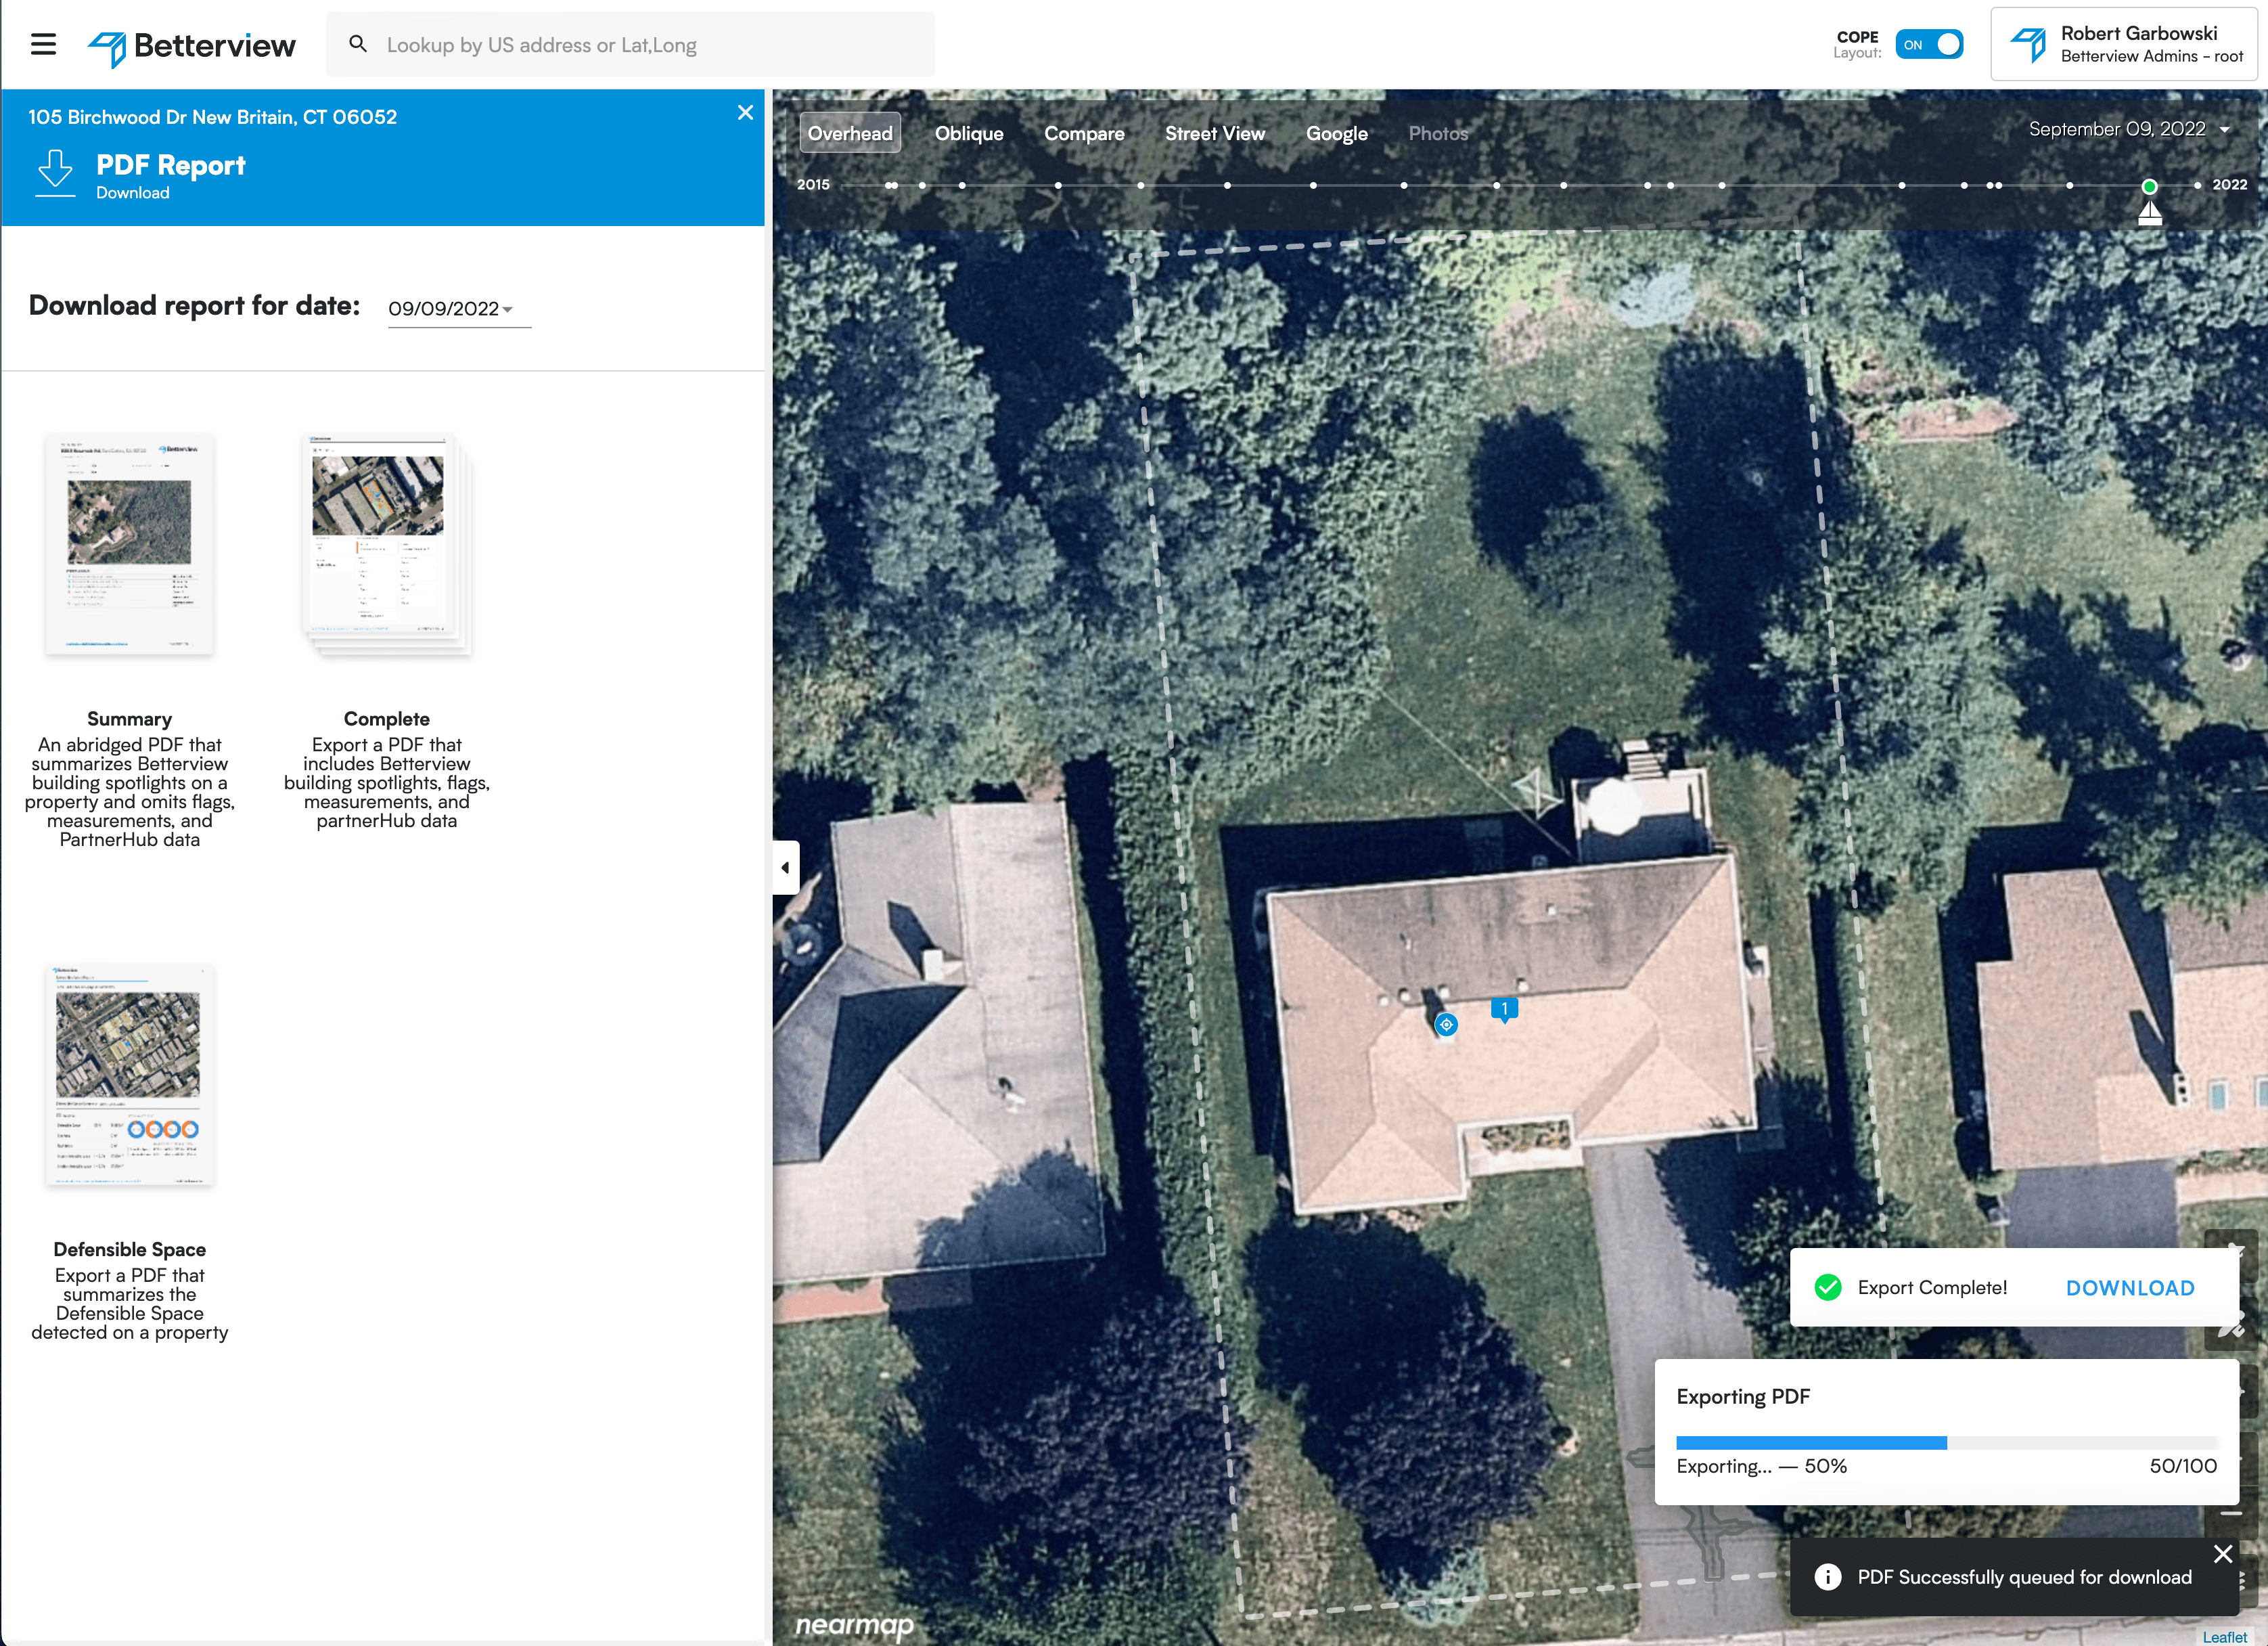Dismiss the PDF queued notification
This screenshot has width=2268, height=1646.
(x=2223, y=1553)
